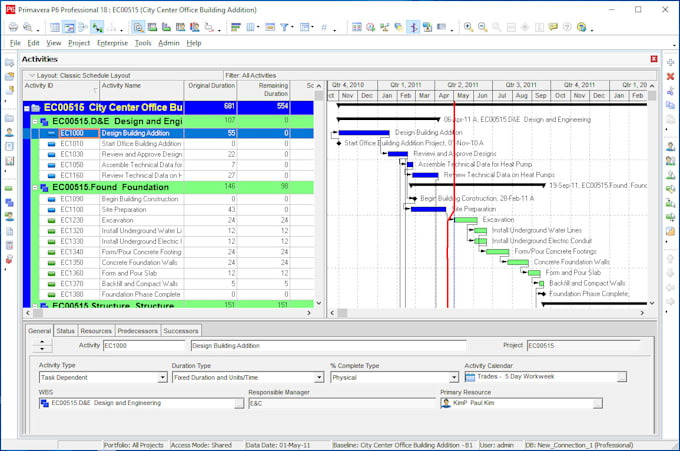
Task: Click the Activity ID column header
Action: 61,90
